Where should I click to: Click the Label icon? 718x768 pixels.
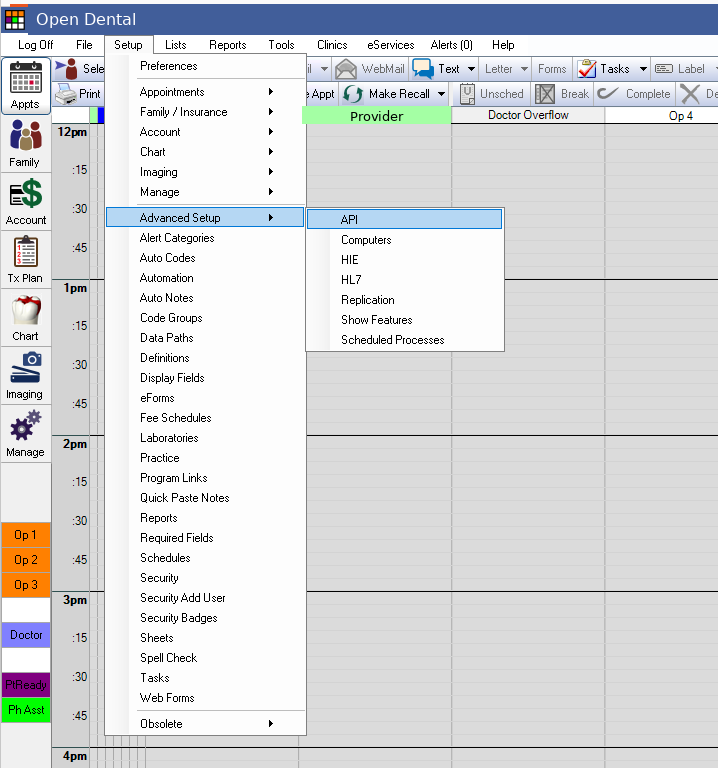[x=664, y=69]
